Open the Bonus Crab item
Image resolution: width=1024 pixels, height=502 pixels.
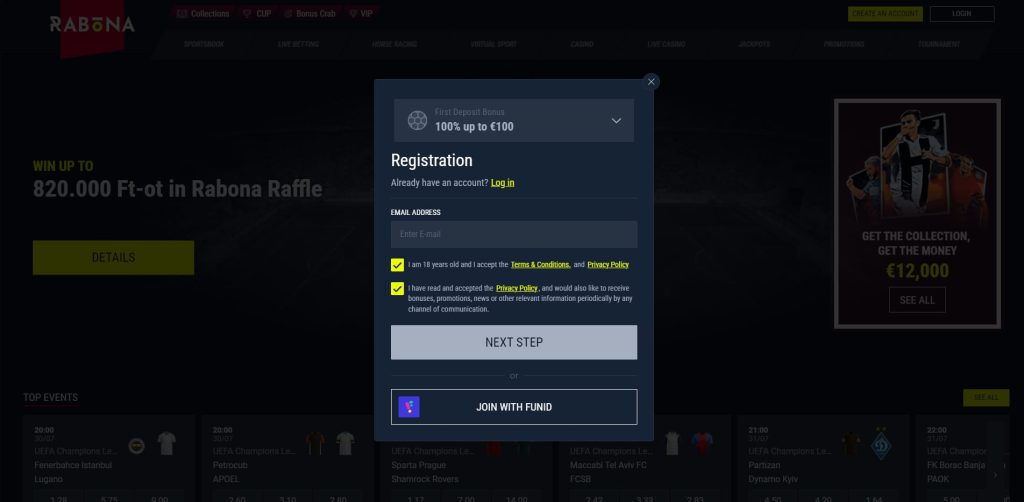310,13
